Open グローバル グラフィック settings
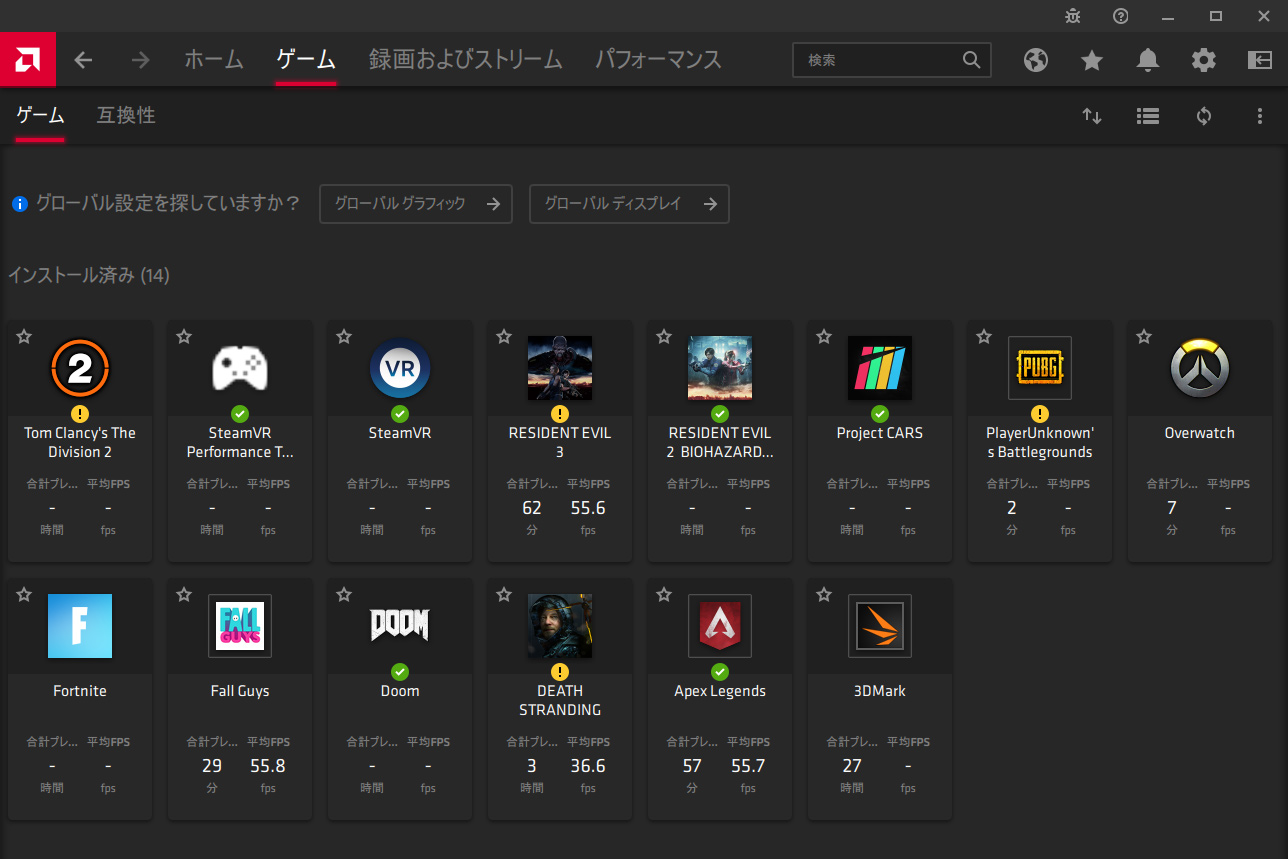This screenshot has height=859, width=1288. click(416, 204)
